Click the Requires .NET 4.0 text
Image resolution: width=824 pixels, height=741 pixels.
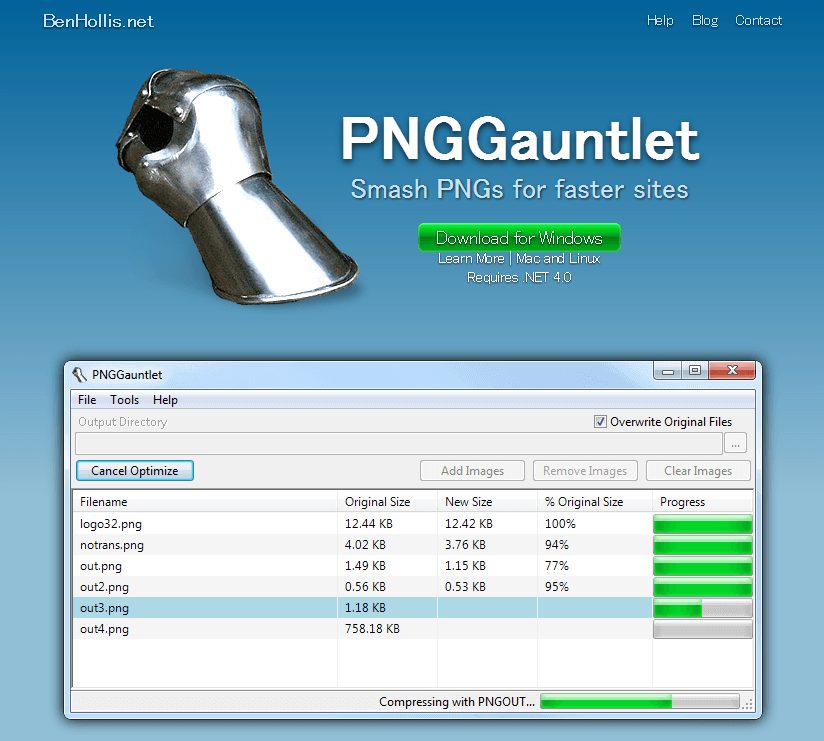click(x=519, y=277)
